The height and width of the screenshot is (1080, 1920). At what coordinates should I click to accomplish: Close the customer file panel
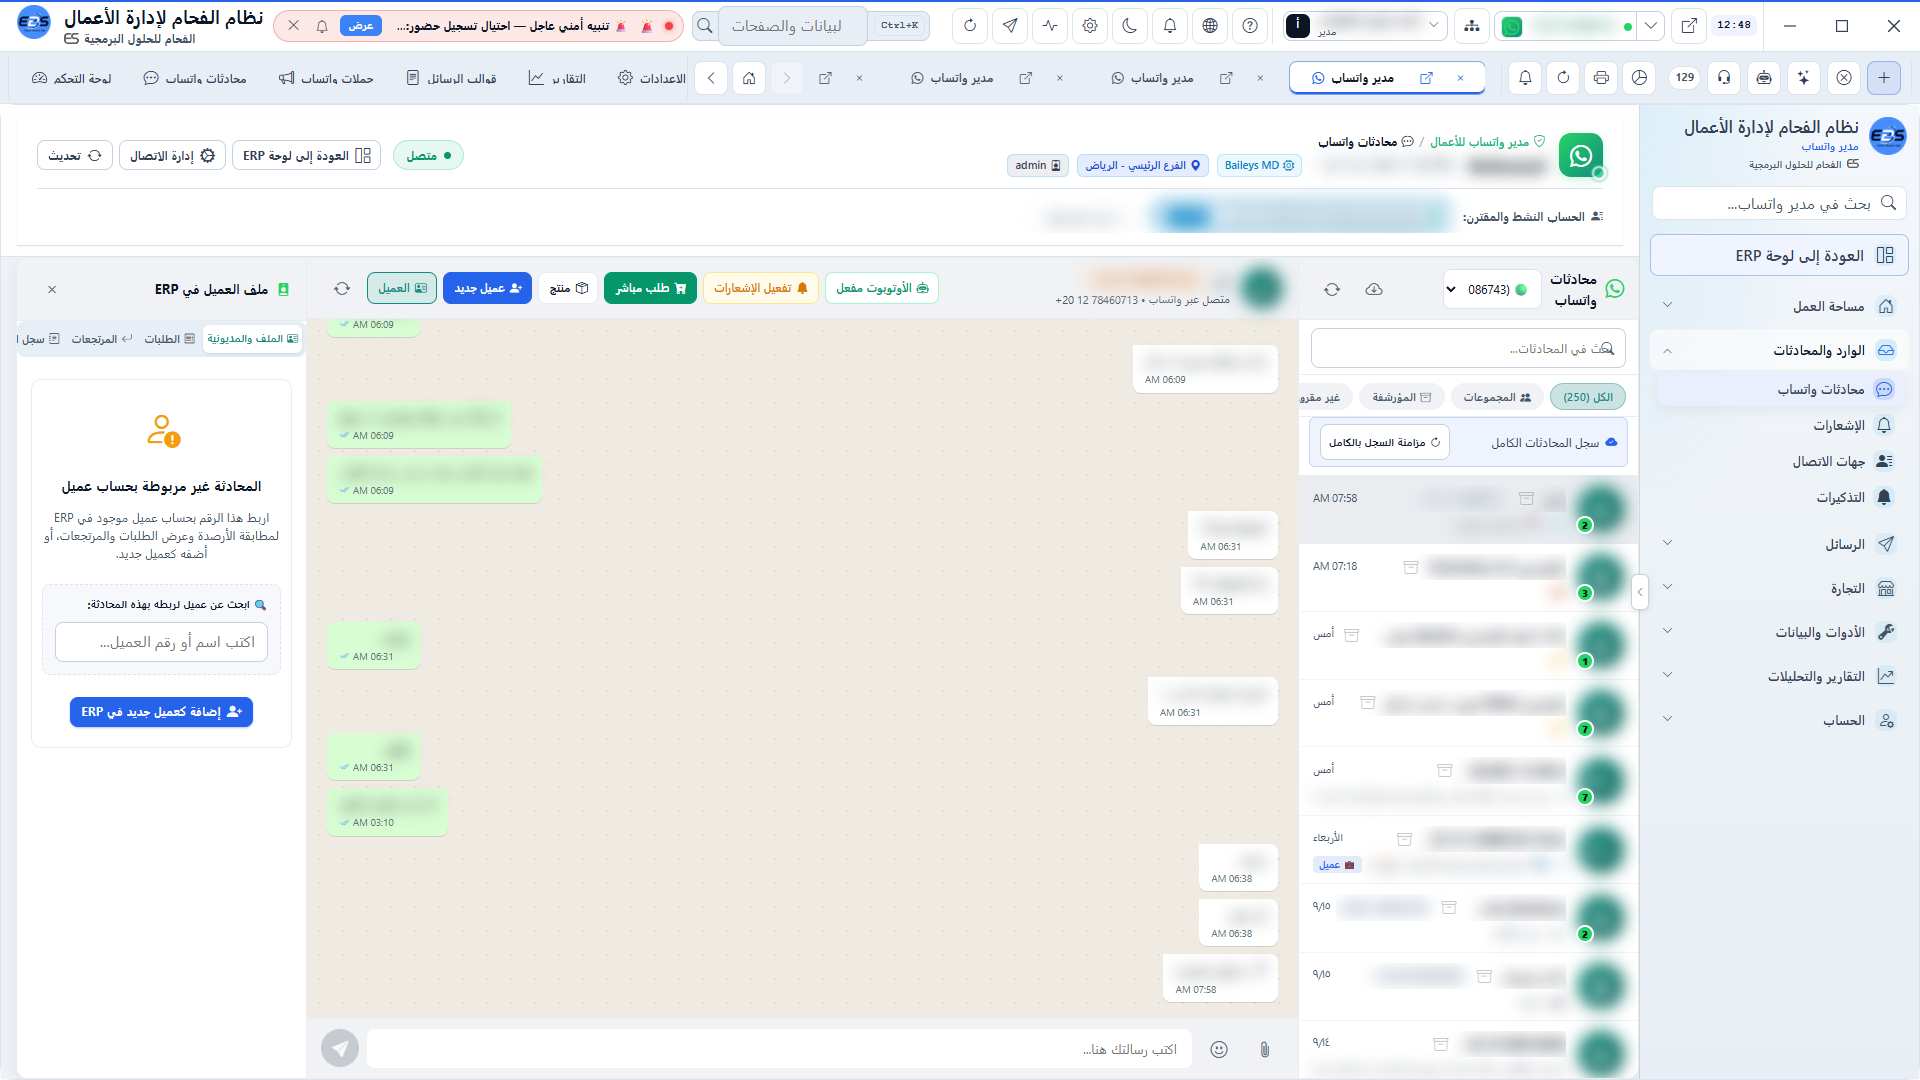click(x=52, y=289)
